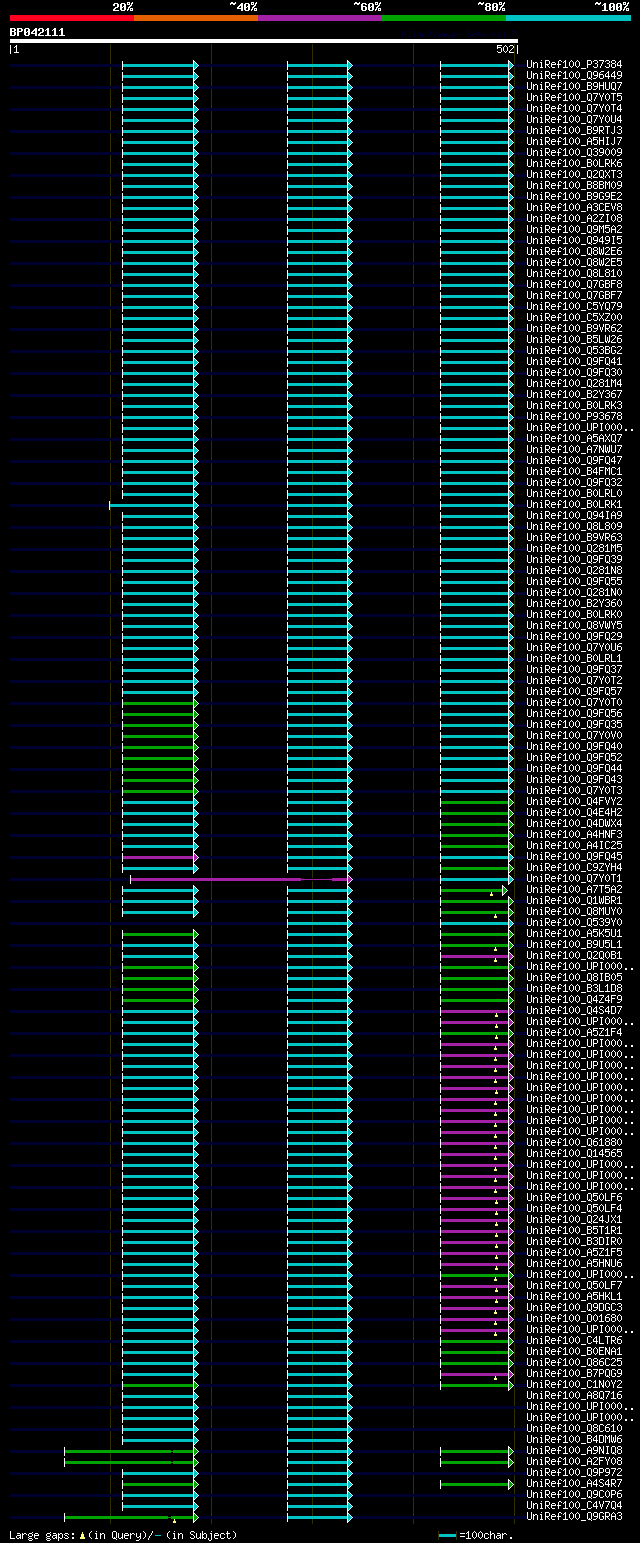
Task: Click the white query sequence ruler bar
Action: pos(264,41)
